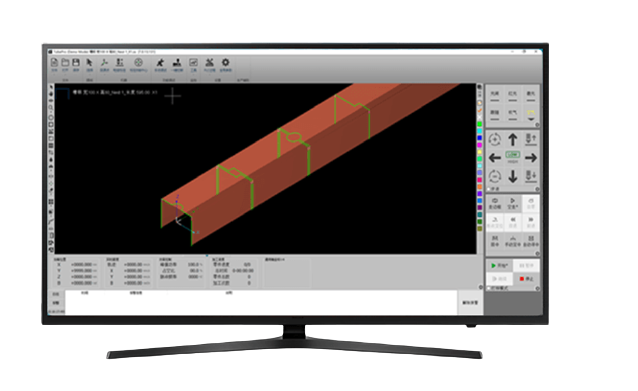The width and height of the screenshot is (638, 391).
Task: Open file using the folder icon
Action: pyautogui.click(x=65, y=63)
